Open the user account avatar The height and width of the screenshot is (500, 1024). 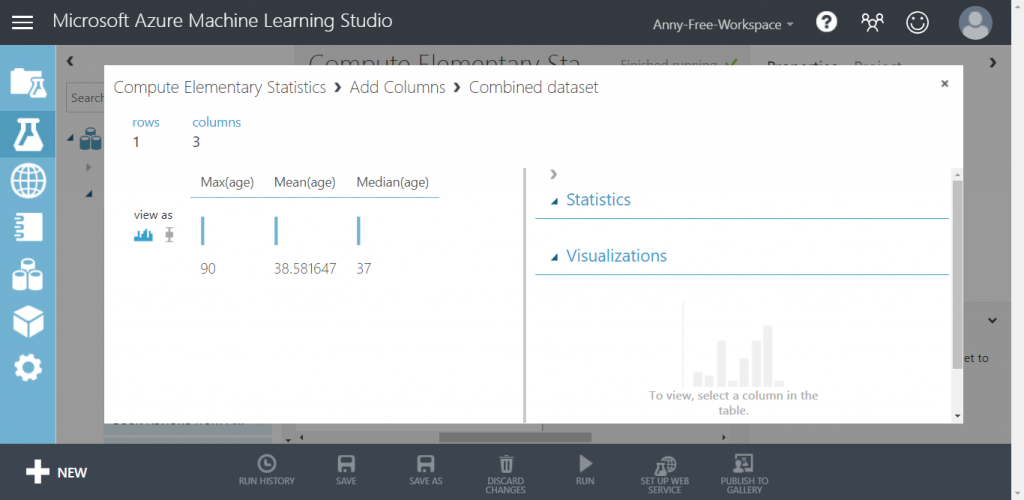pos(975,23)
